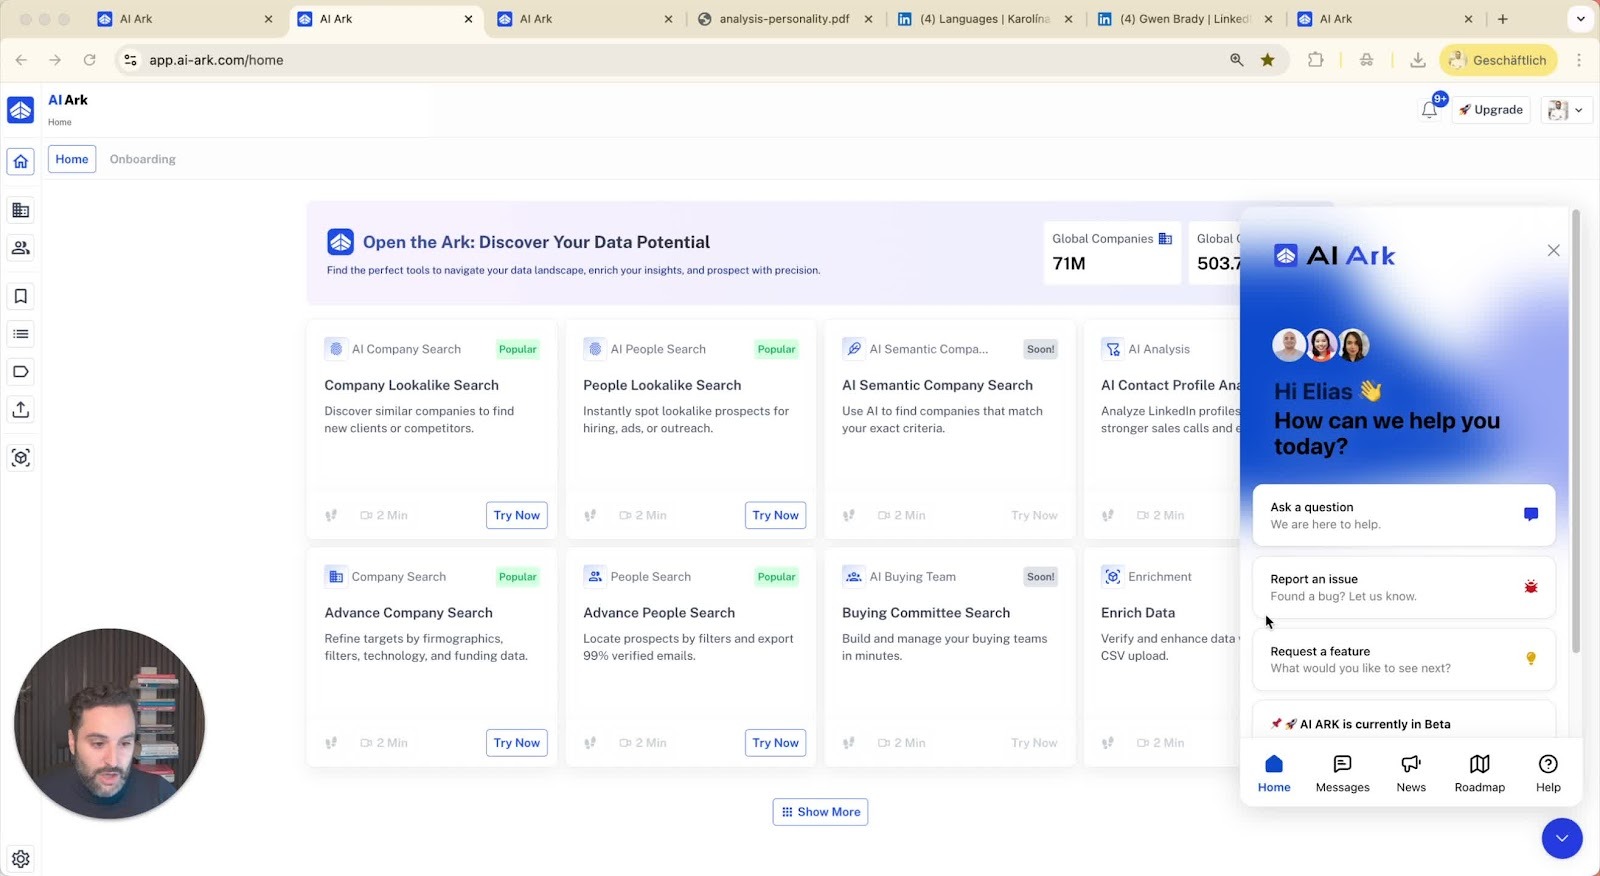Image resolution: width=1600 pixels, height=876 pixels.
Task: Click the Soon! badge on AI Buying Team
Action: pyautogui.click(x=1041, y=577)
